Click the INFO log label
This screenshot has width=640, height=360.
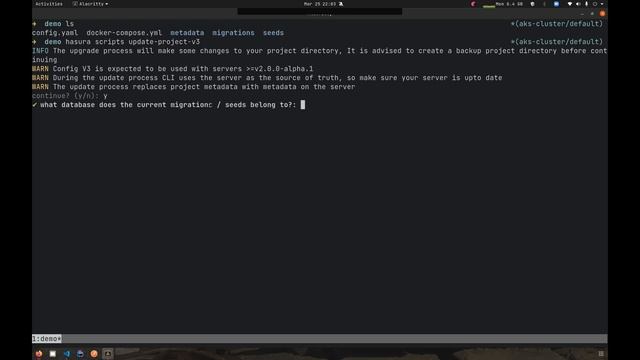(40, 51)
